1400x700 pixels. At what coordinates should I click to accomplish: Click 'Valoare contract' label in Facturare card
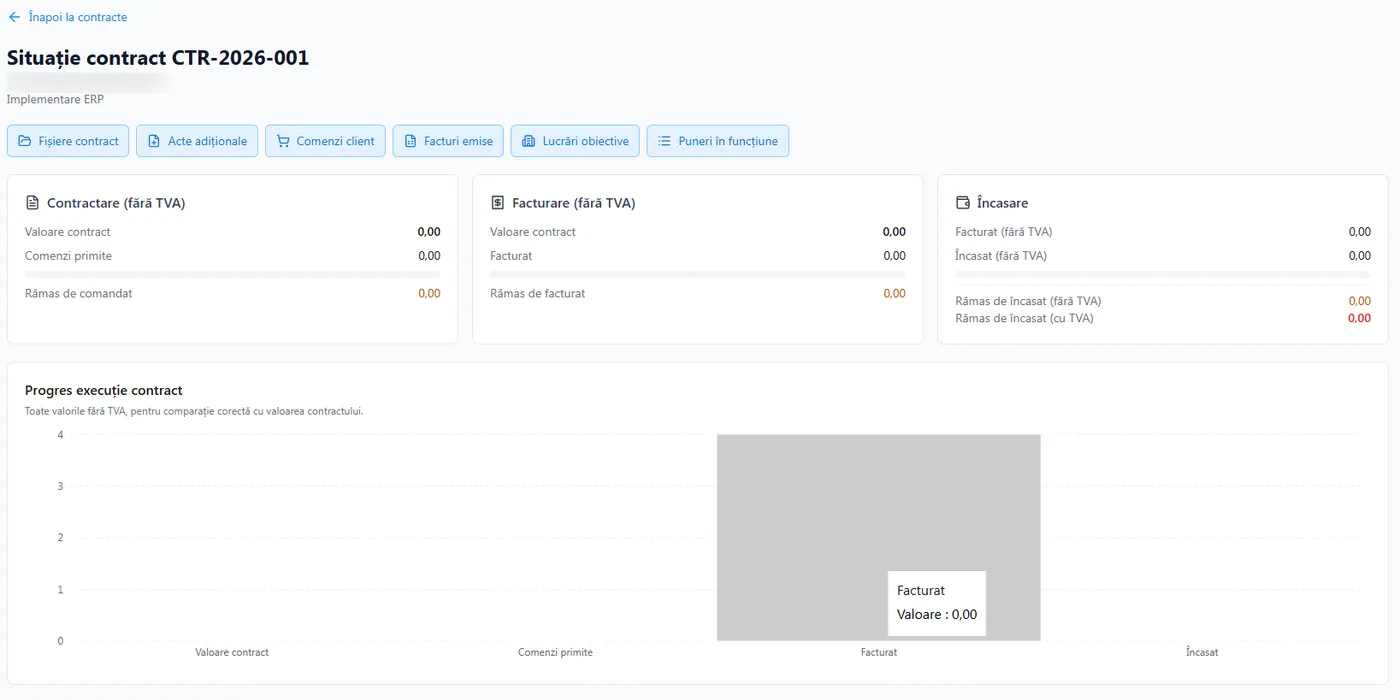[x=533, y=232]
